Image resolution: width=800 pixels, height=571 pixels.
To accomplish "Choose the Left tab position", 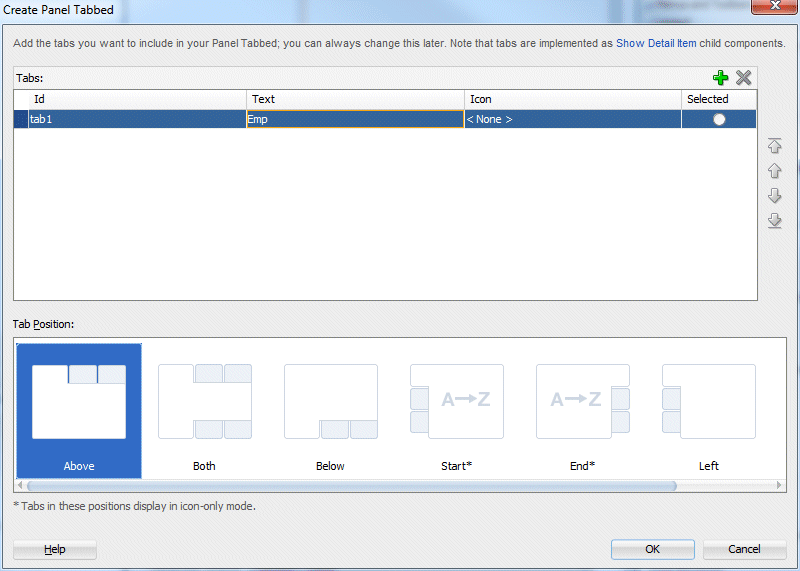I will 709,411.
